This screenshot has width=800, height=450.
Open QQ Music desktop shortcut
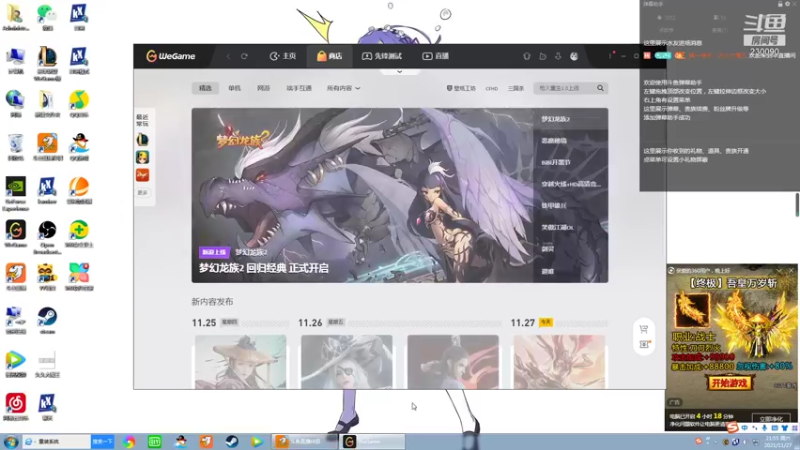tap(79, 104)
